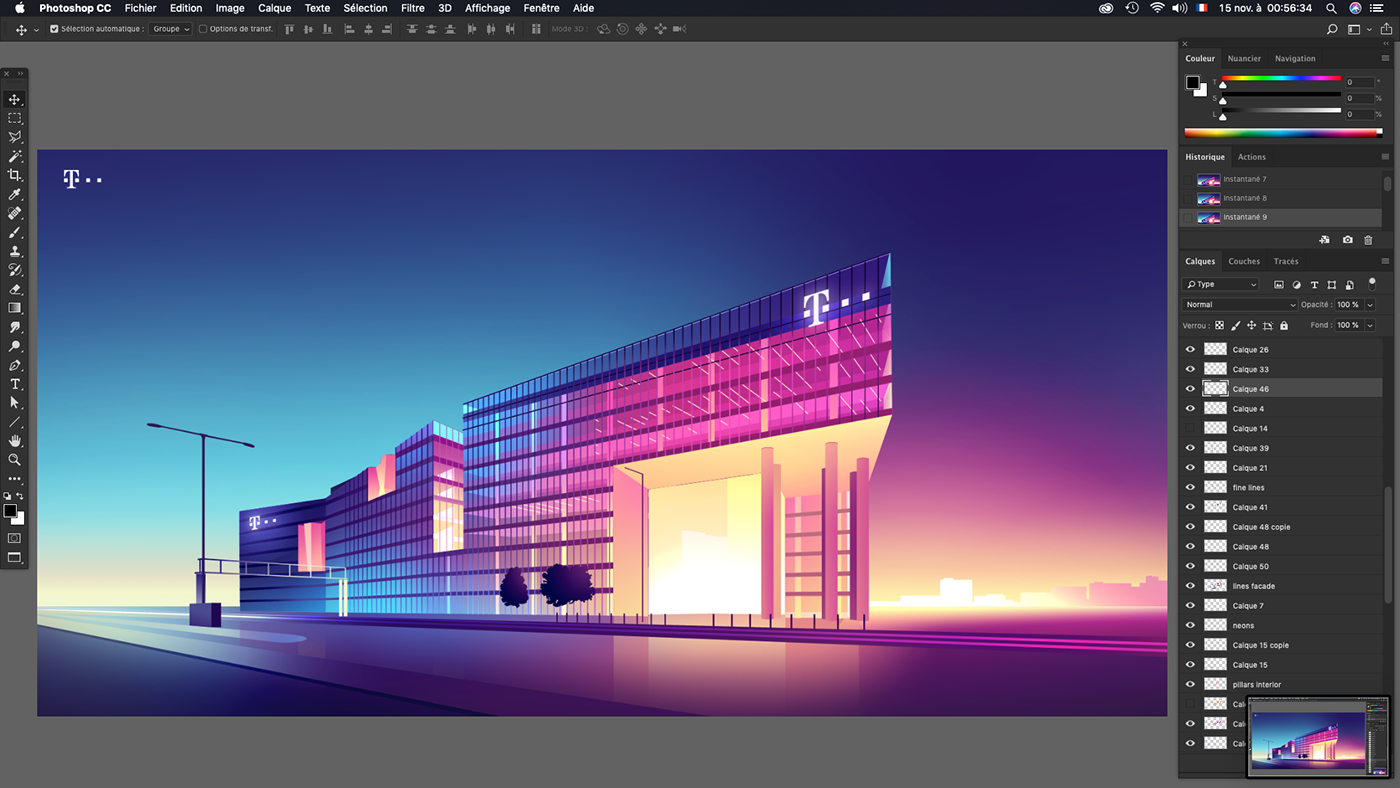Filter layers by type layers icon
The height and width of the screenshot is (788, 1400).
1314,285
